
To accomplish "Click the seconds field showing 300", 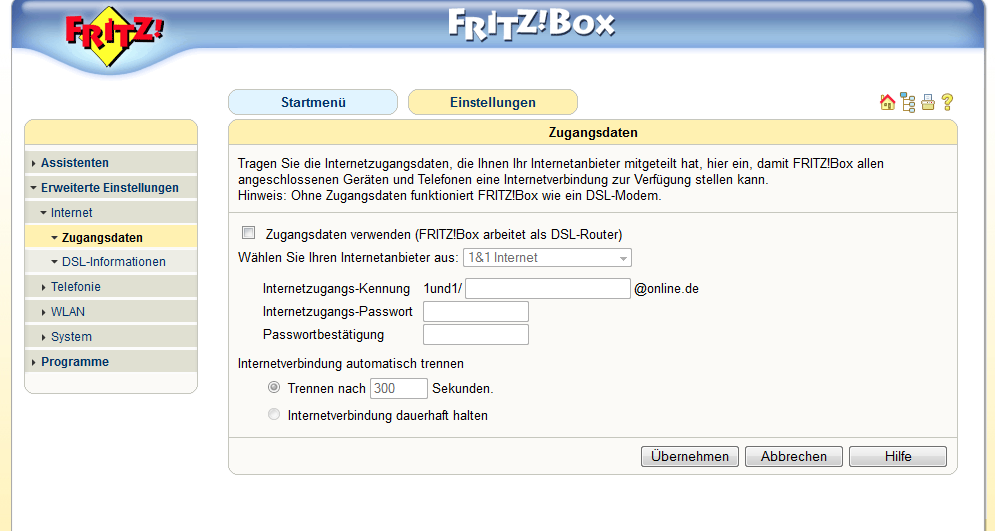I will [x=399, y=388].
